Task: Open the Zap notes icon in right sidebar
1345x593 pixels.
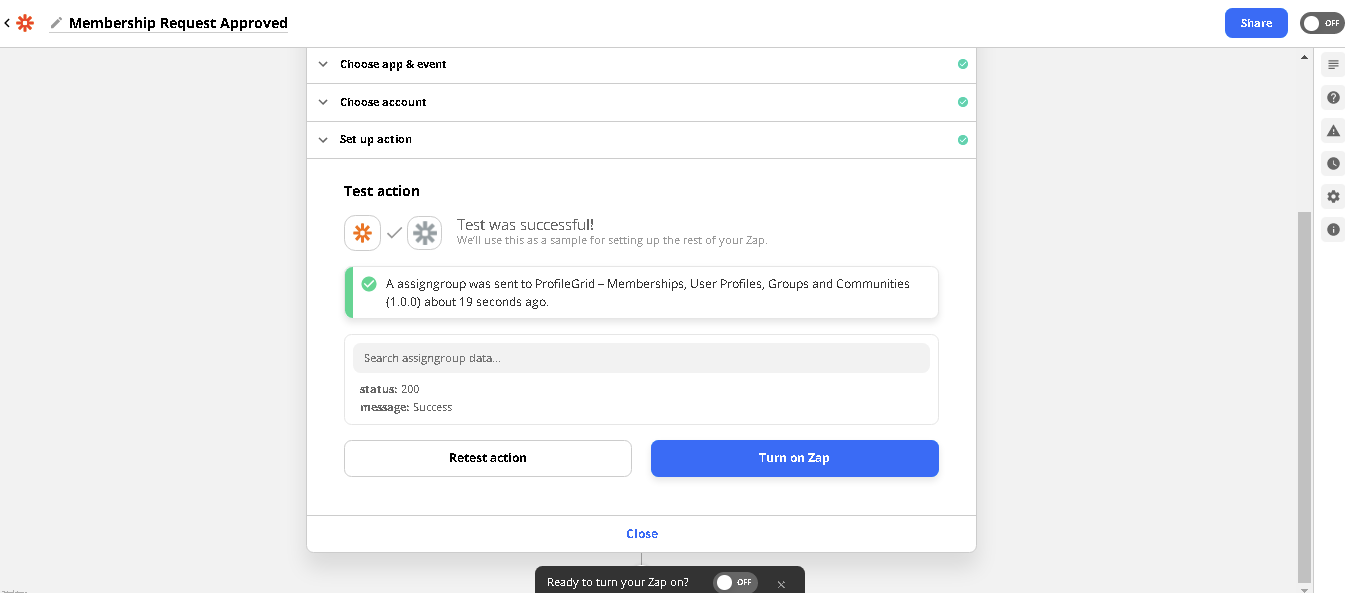Action: 1333,65
